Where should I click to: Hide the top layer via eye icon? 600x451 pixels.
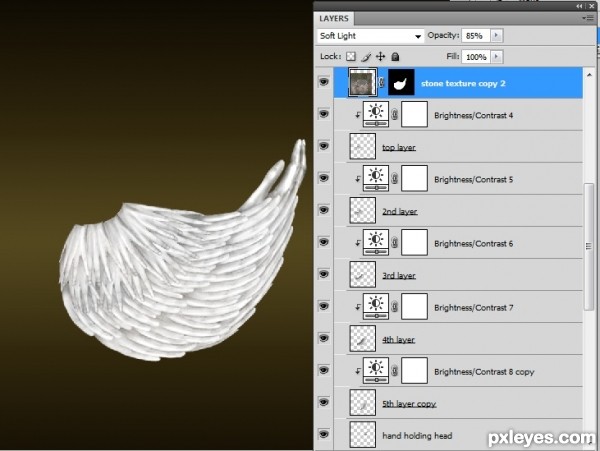pyautogui.click(x=324, y=146)
